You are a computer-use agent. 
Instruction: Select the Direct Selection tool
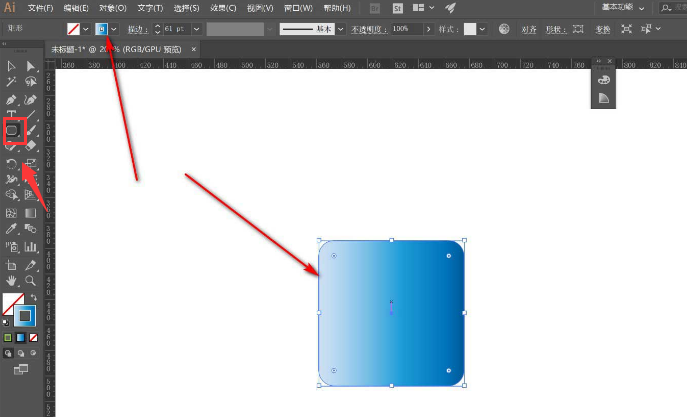click(30, 66)
